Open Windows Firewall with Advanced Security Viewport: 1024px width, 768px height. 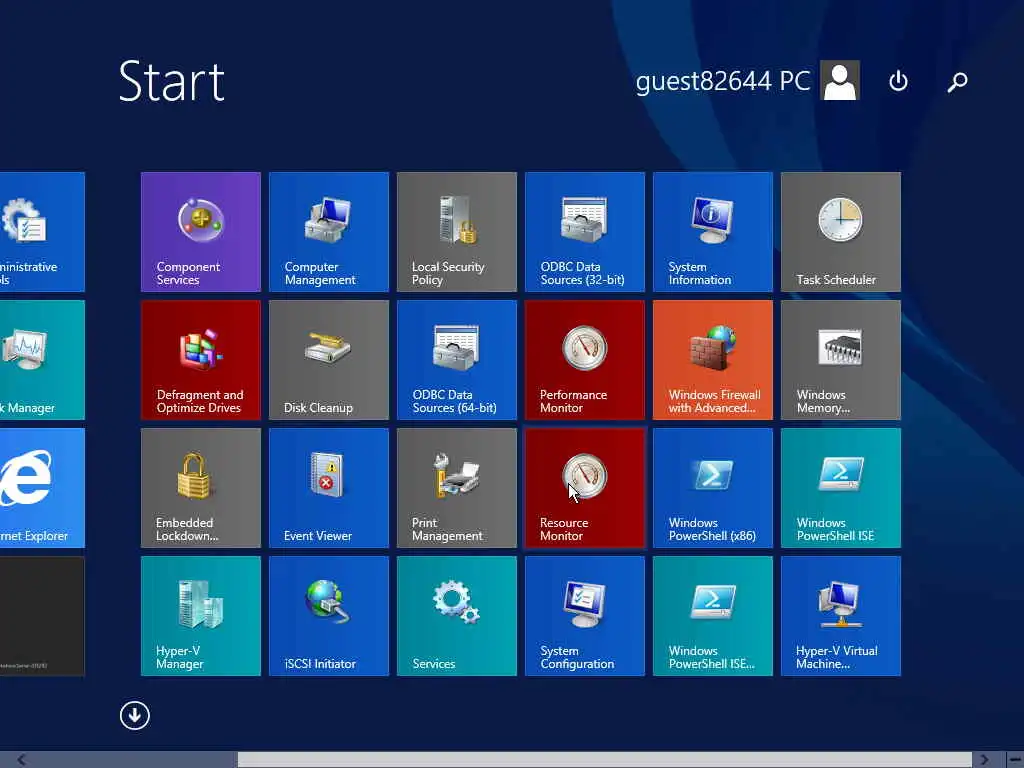click(712, 360)
